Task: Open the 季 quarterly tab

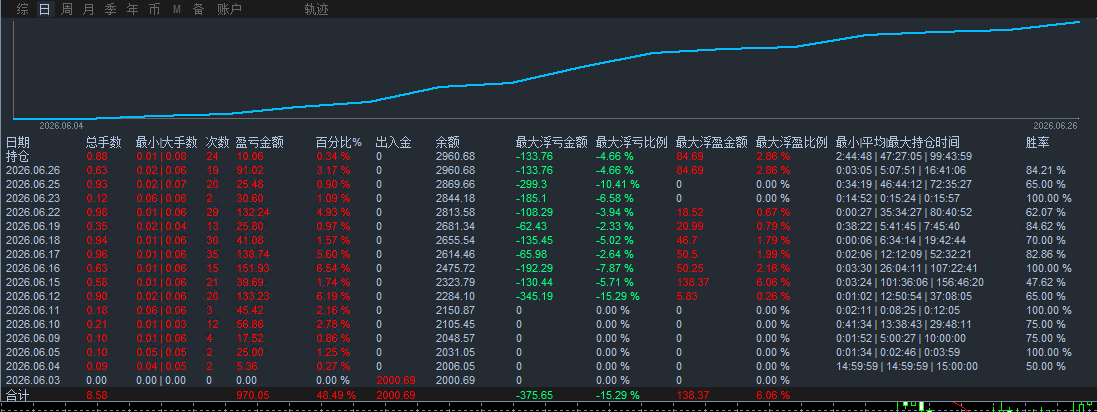Action: tap(111, 9)
